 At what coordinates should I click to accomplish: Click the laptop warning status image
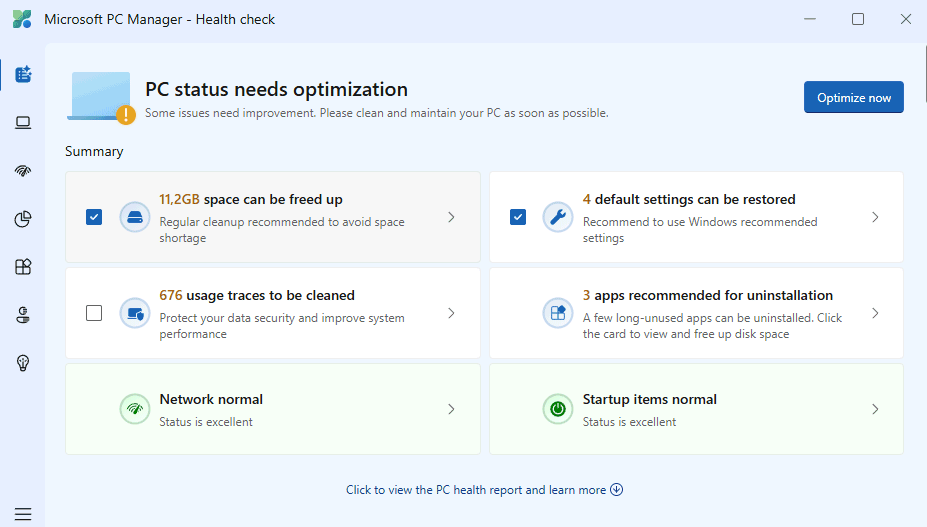(101, 98)
